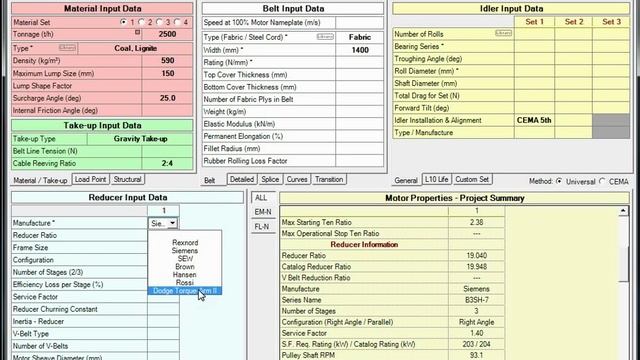This screenshot has height=360, width=640.
Task: Click the 203 / 204 rating value
Action: point(476,344)
